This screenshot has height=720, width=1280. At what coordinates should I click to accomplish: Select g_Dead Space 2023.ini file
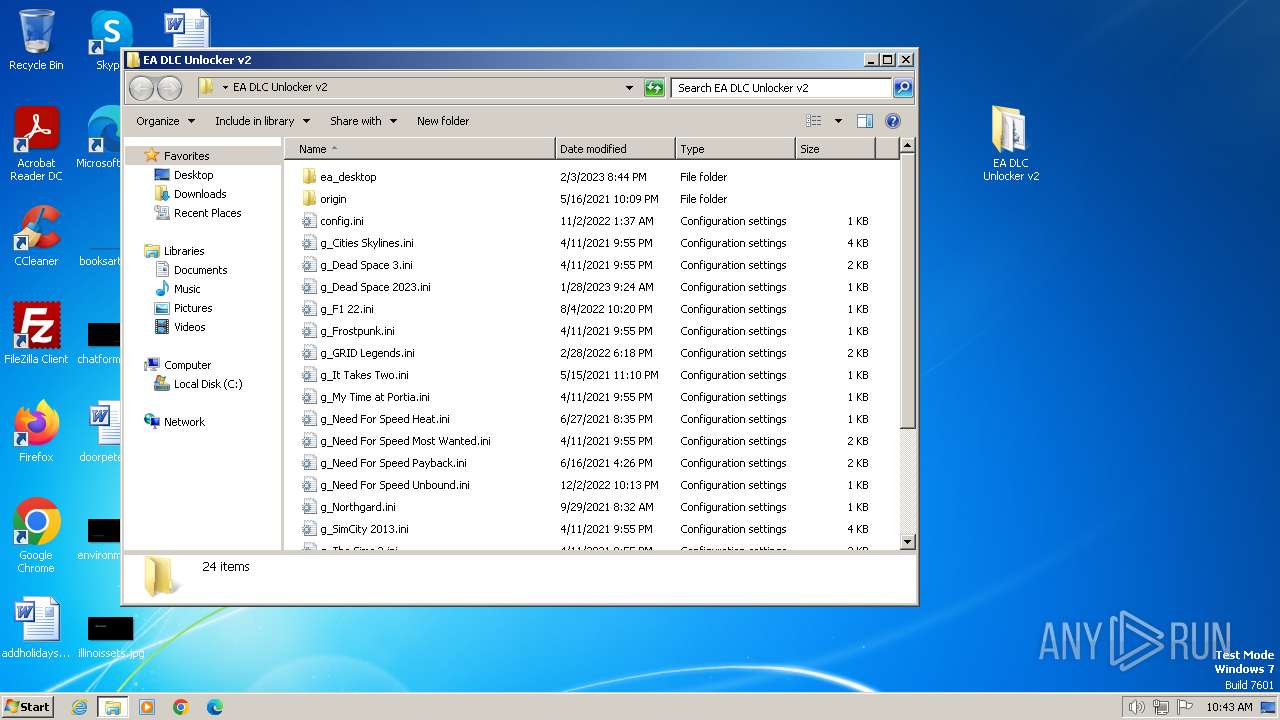[375, 287]
